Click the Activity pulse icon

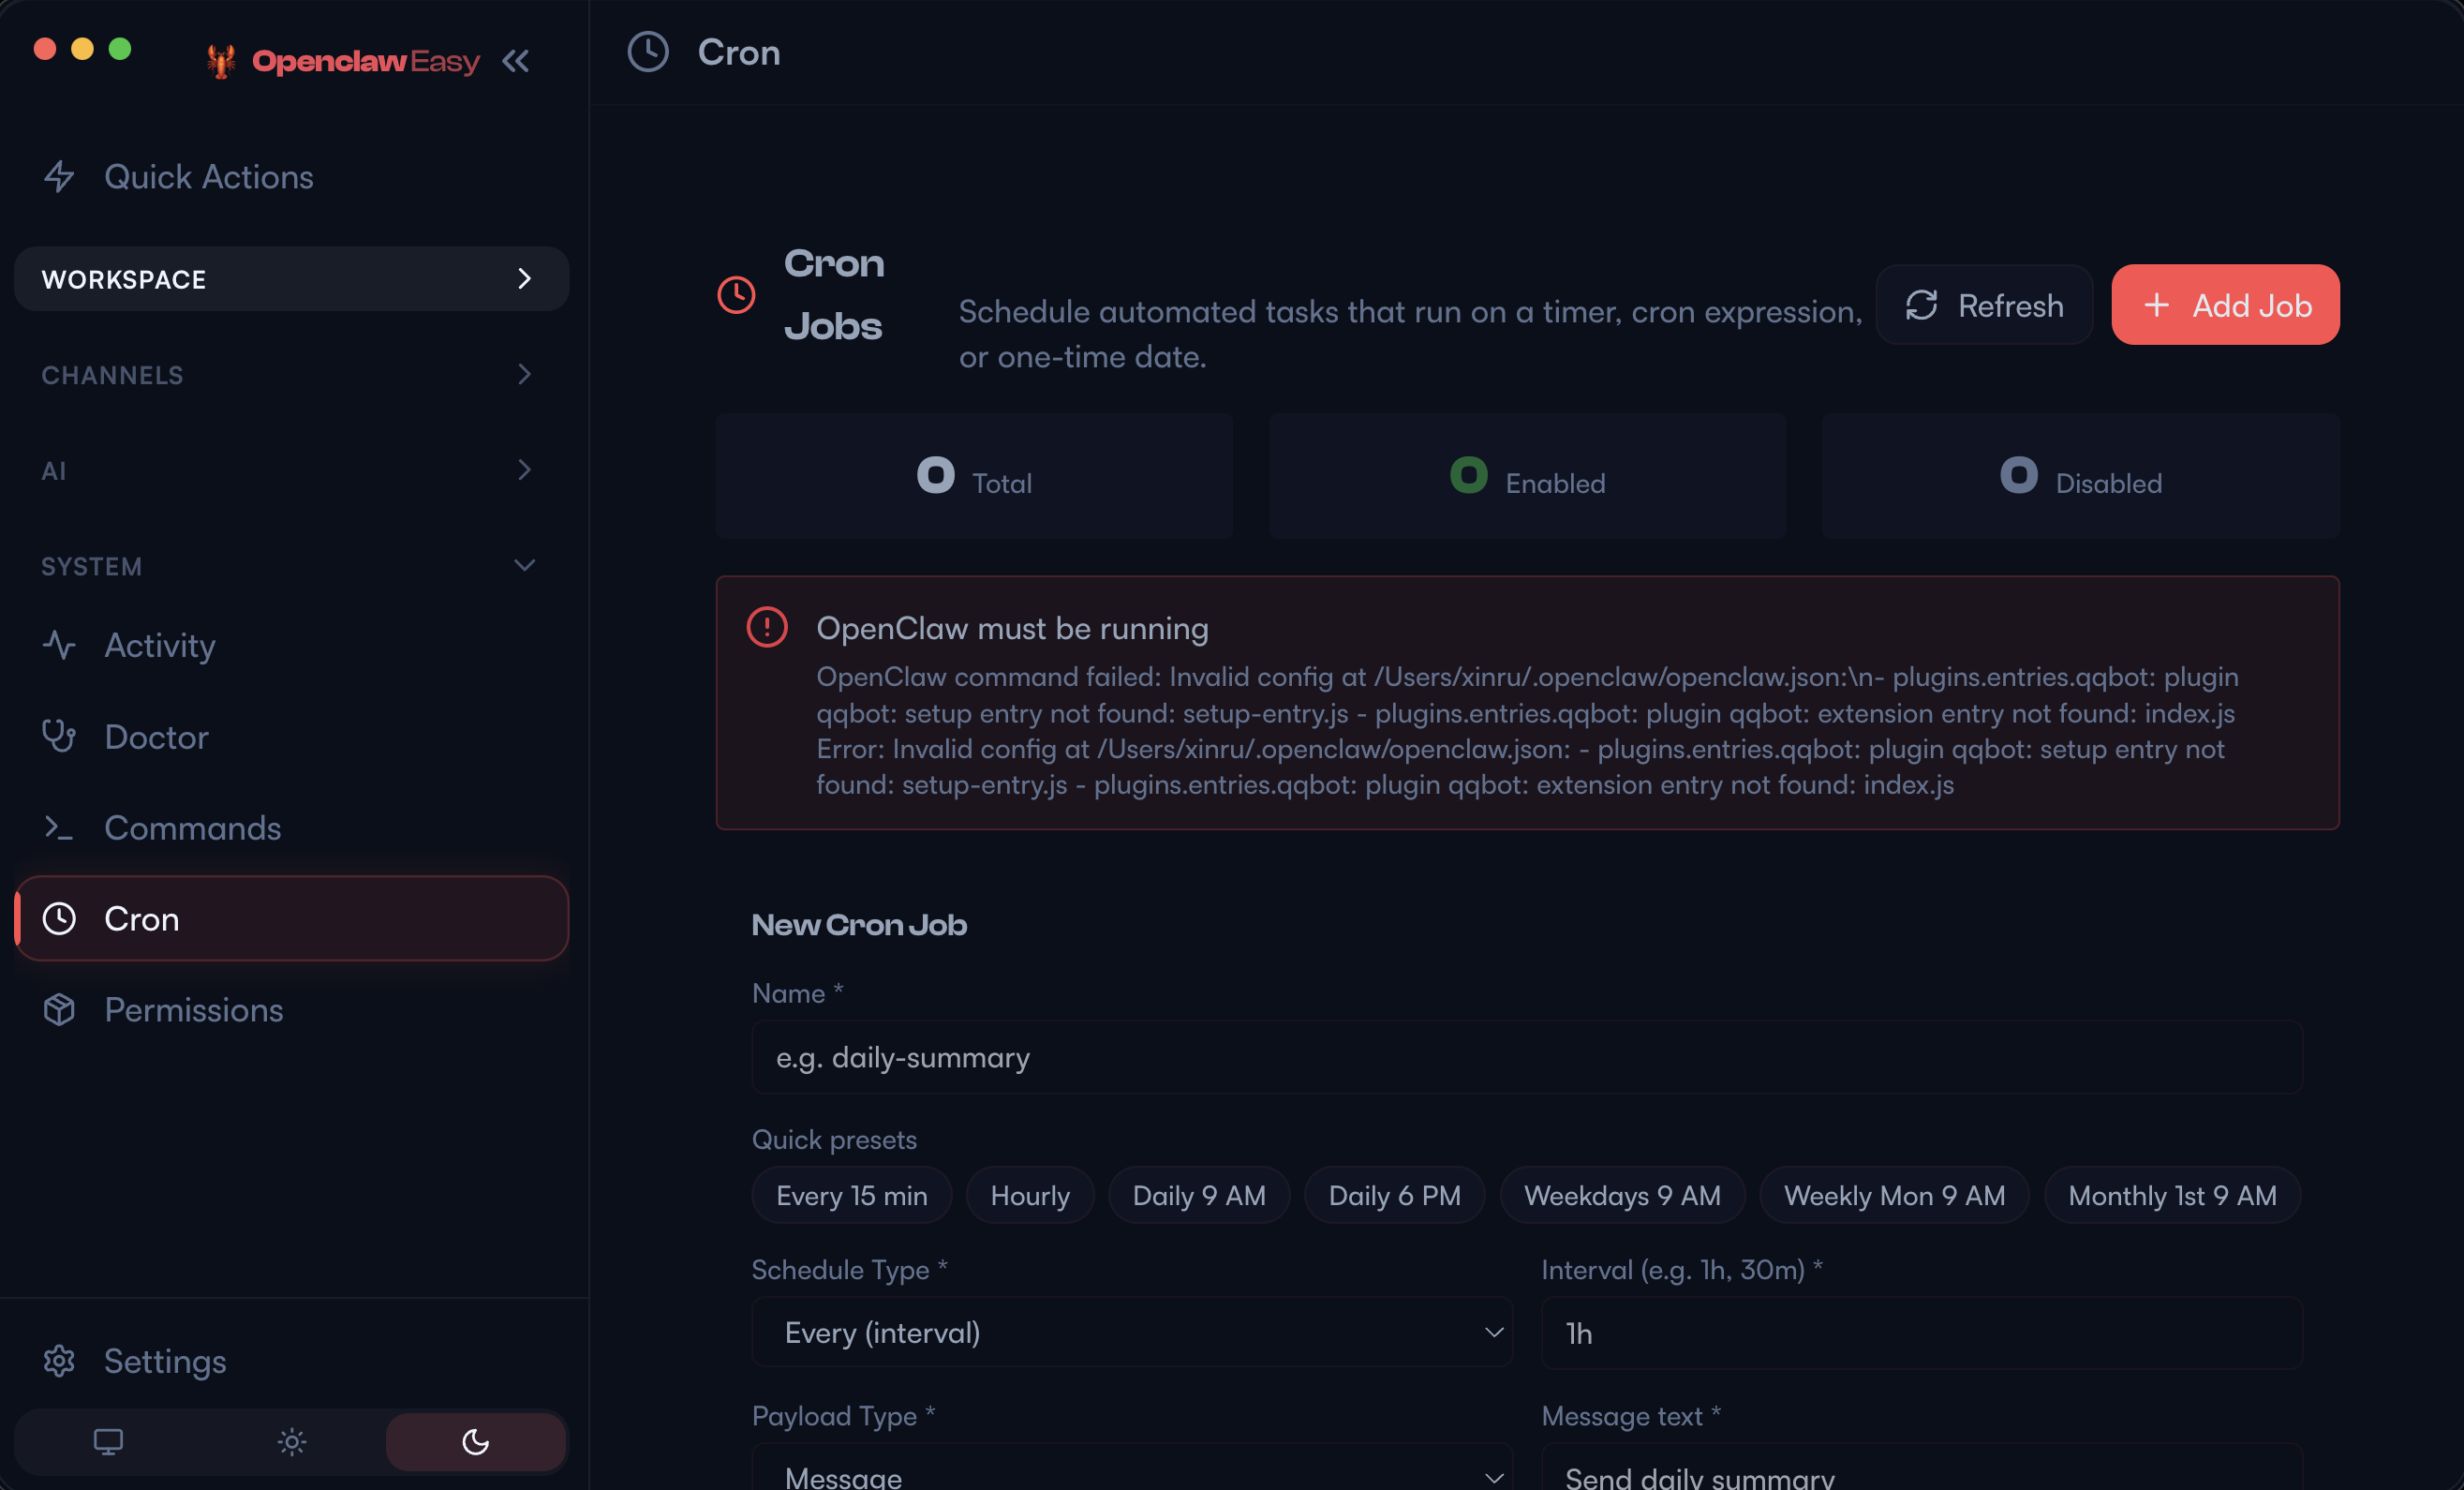pos(59,645)
